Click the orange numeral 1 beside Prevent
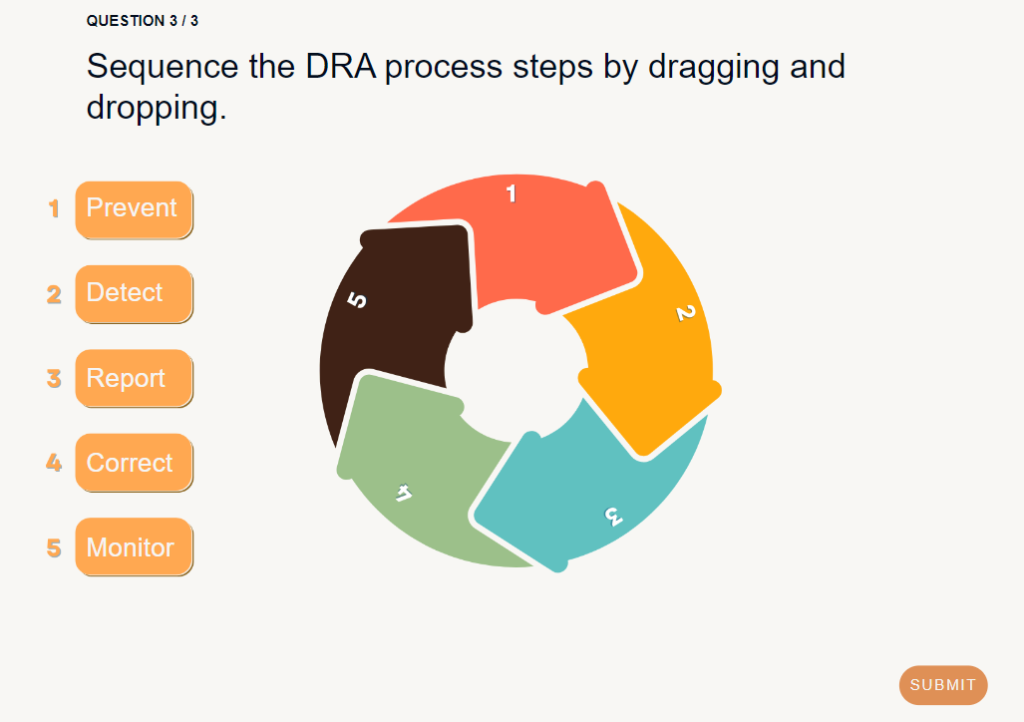 click(53, 209)
